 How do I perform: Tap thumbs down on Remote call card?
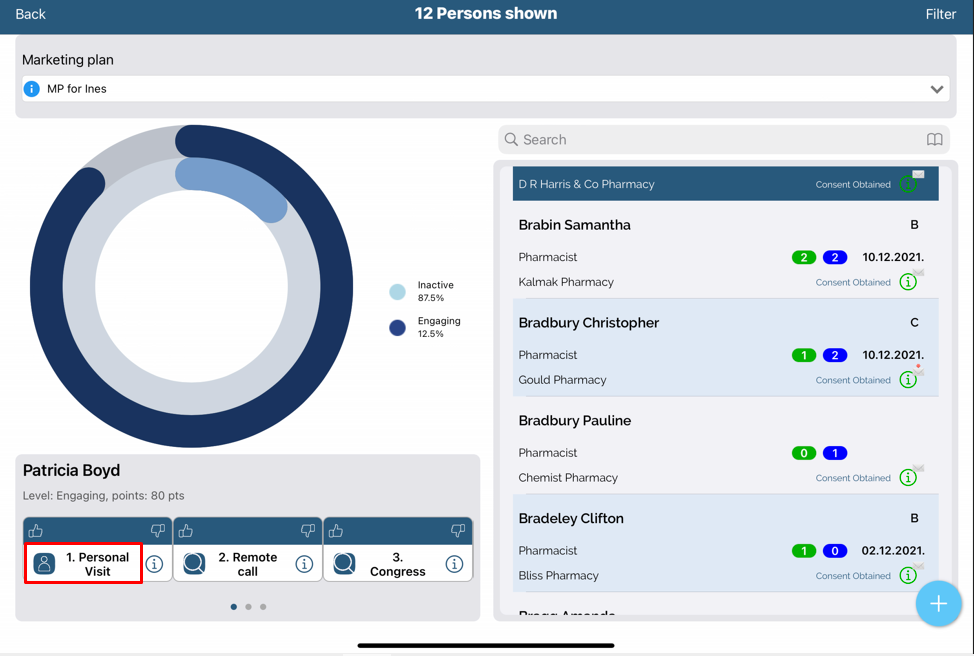pos(307,531)
